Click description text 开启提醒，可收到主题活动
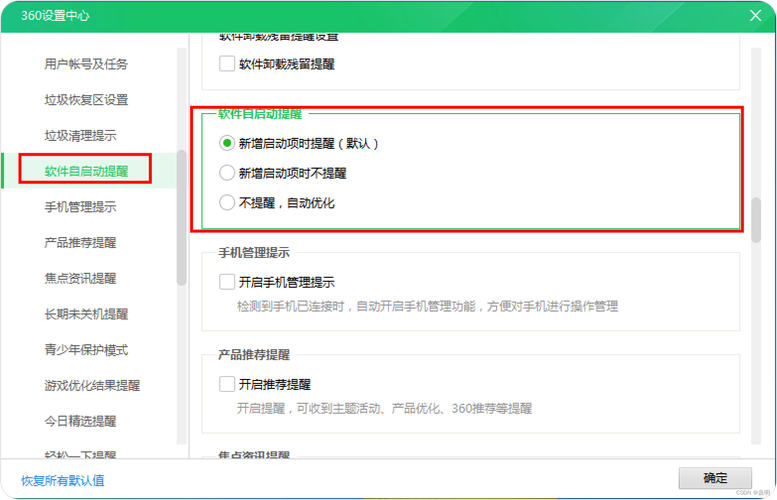The height and width of the screenshot is (500, 777). coord(384,409)
